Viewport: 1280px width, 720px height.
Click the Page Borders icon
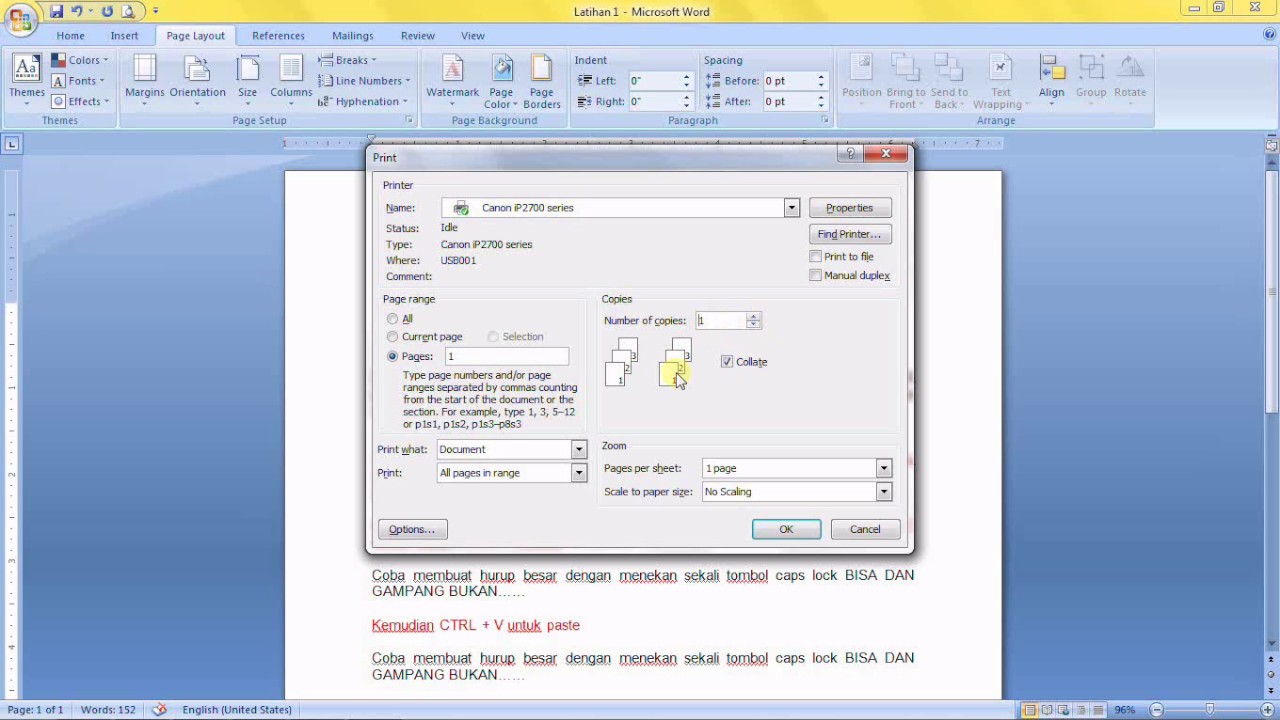(542, 80)
